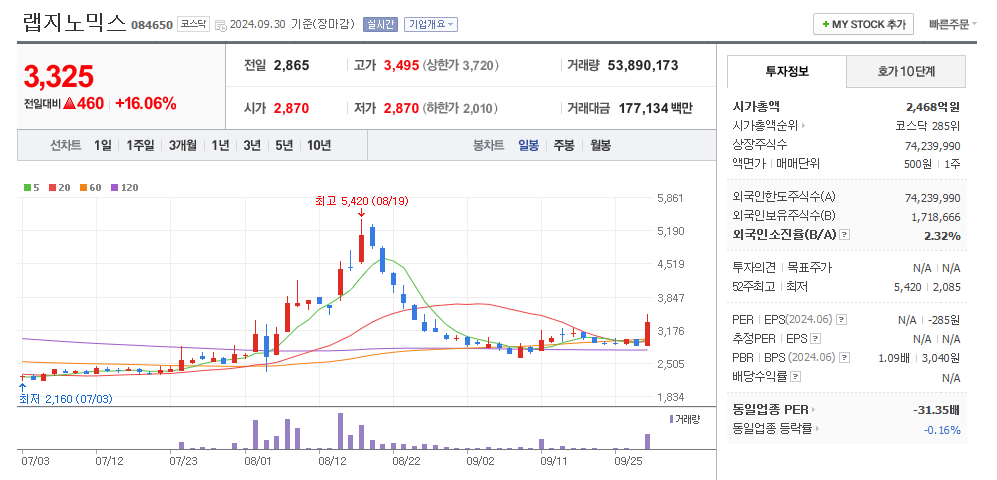Click the 최저 2,160 (07/03) marker
The width and height of the screenshot is (997, 480).
tap(66, 399)
